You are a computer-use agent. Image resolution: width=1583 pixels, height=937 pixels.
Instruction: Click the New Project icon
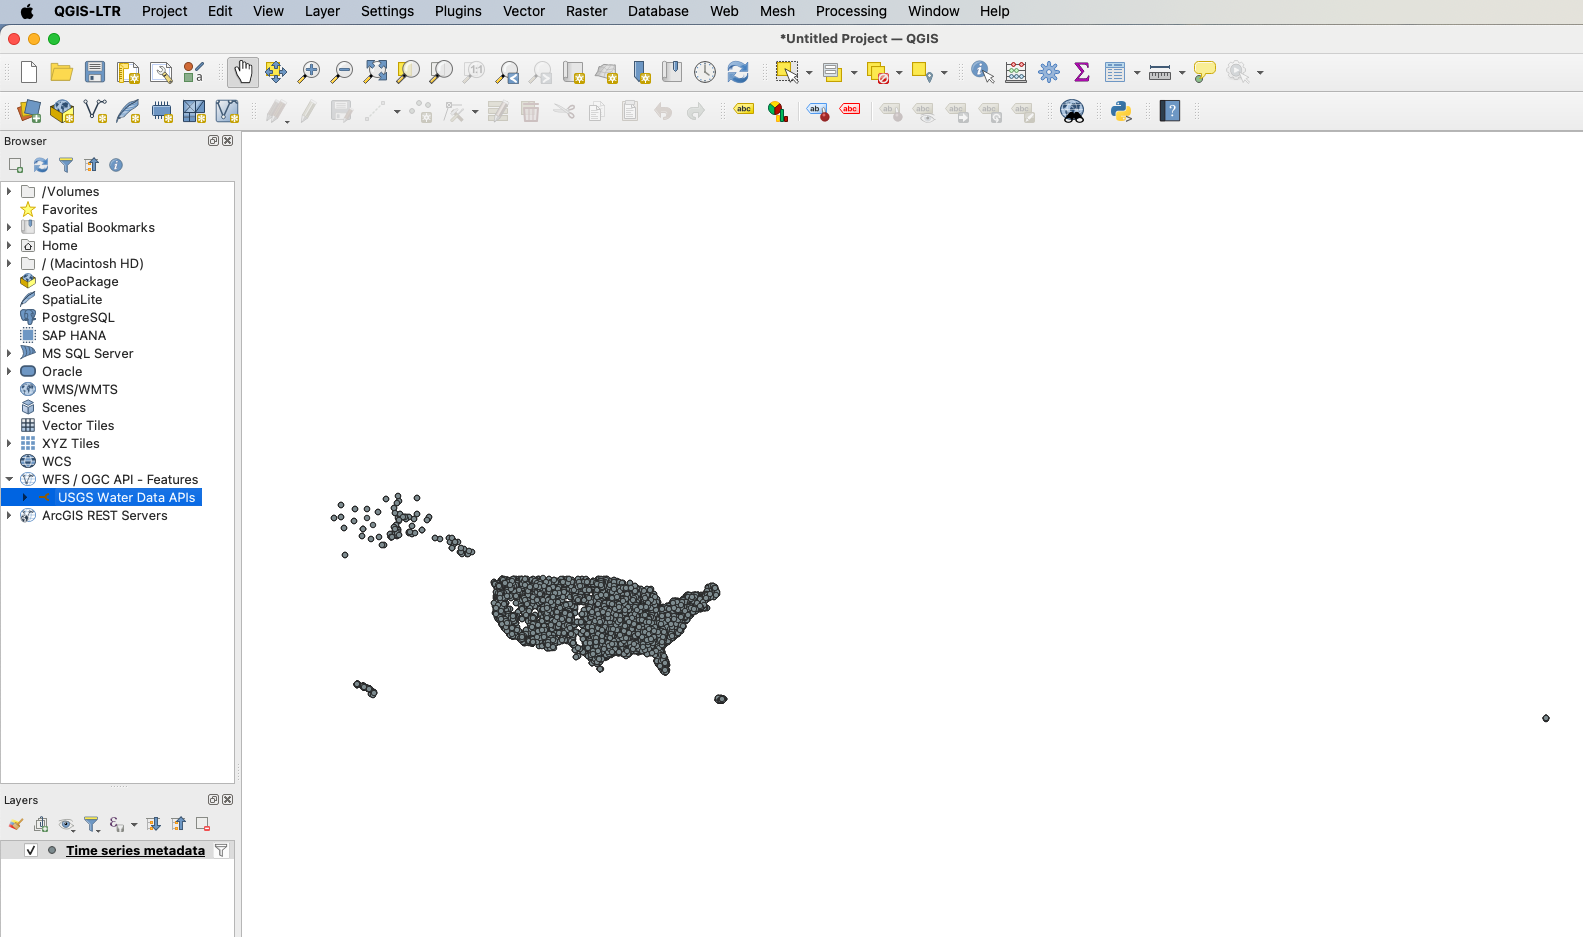[29, 72]
